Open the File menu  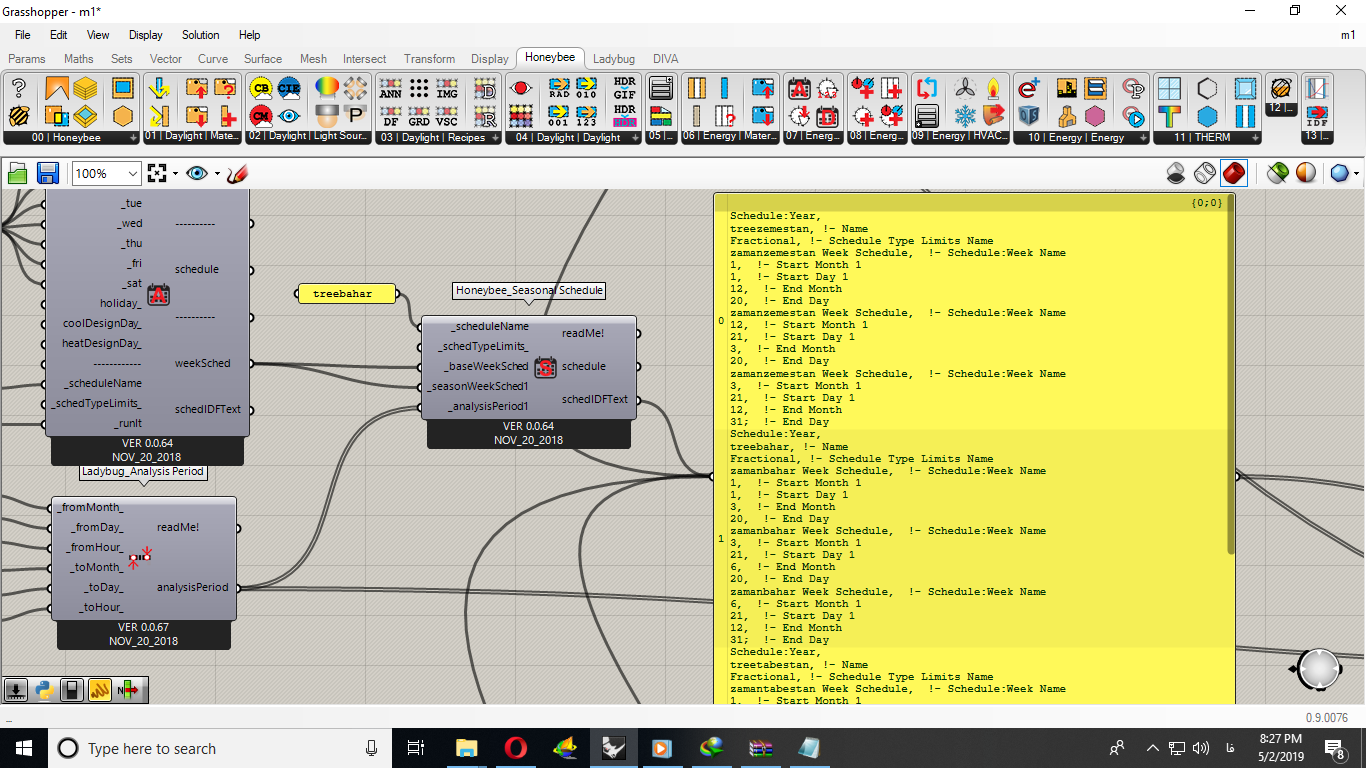pos(22,35)
